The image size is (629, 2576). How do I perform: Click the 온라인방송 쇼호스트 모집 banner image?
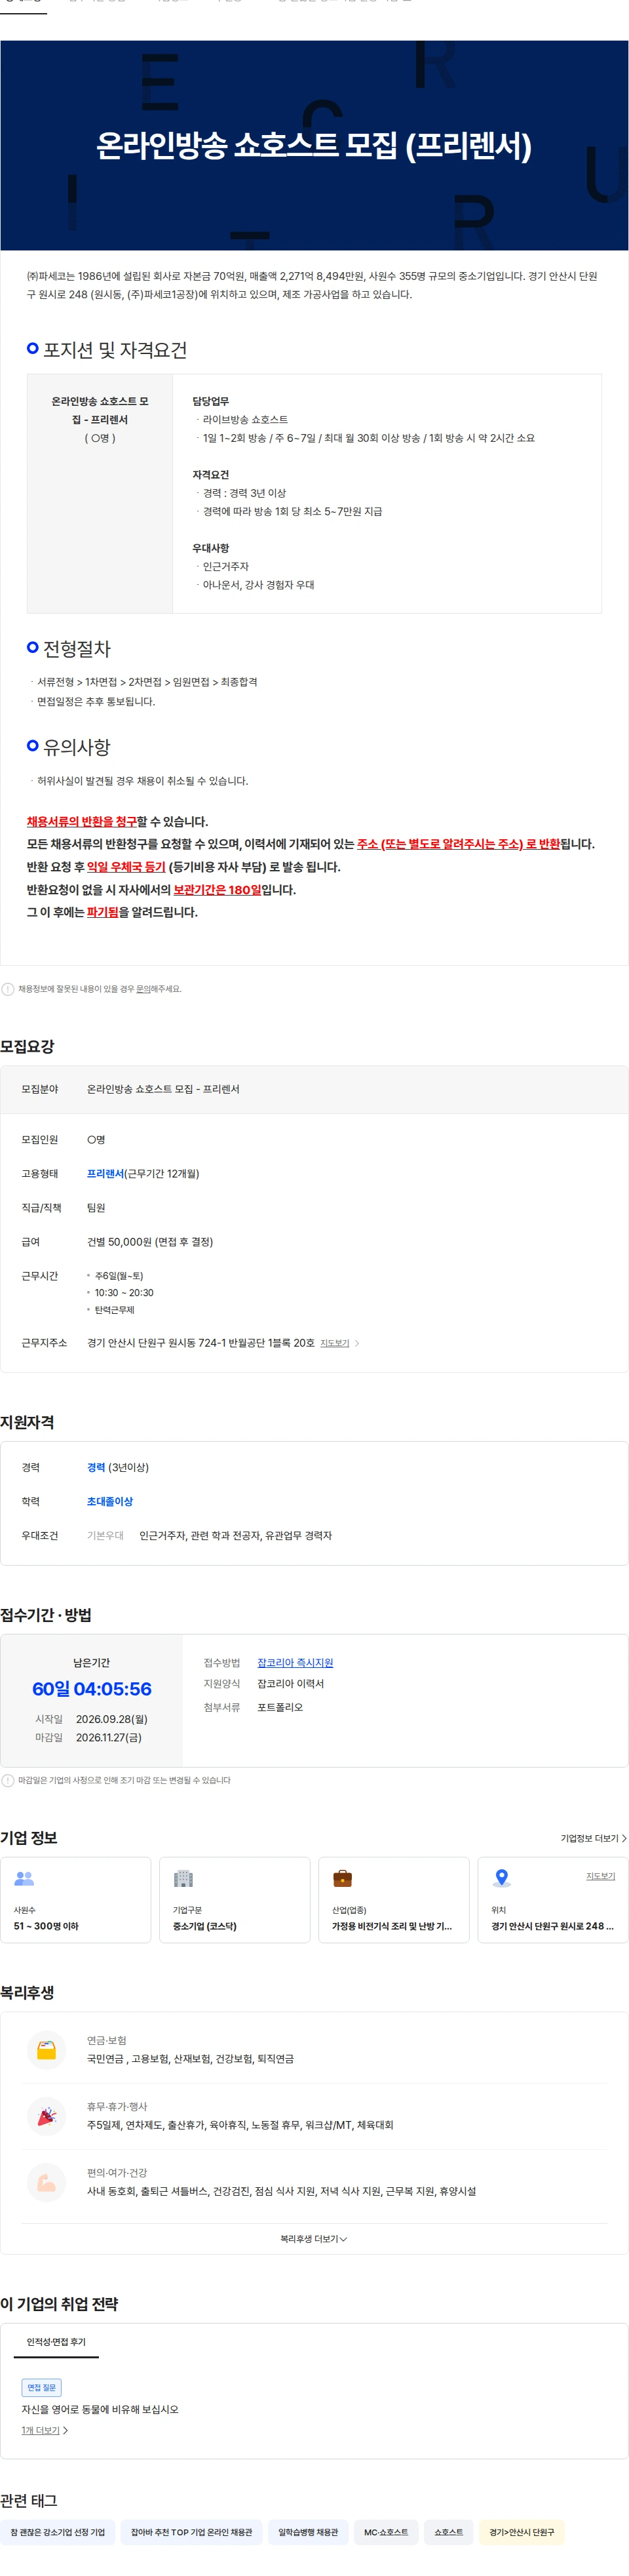(314, 145)
